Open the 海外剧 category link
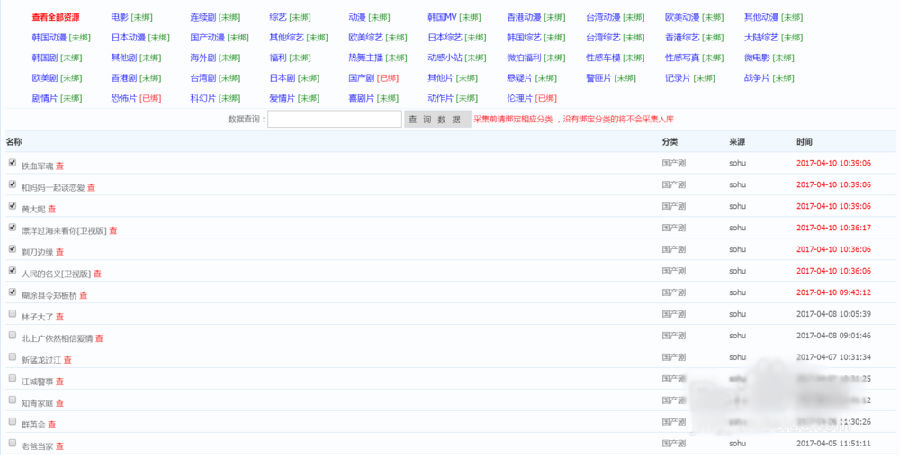The height and width of the screenshot is (455, 900). coord(203,58)
